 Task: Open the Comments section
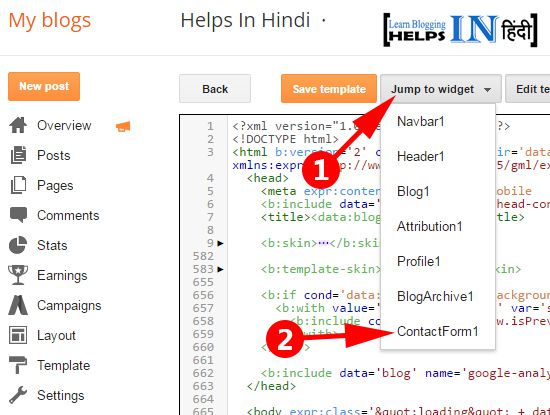tap(68, 215)
